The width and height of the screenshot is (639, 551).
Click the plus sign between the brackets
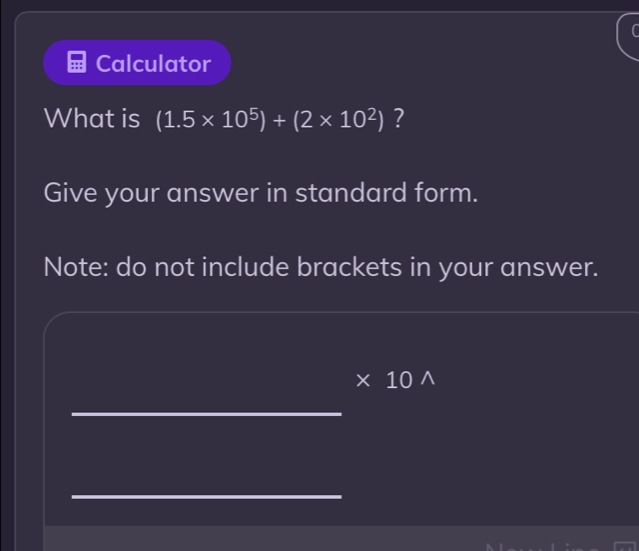(277, 122)
